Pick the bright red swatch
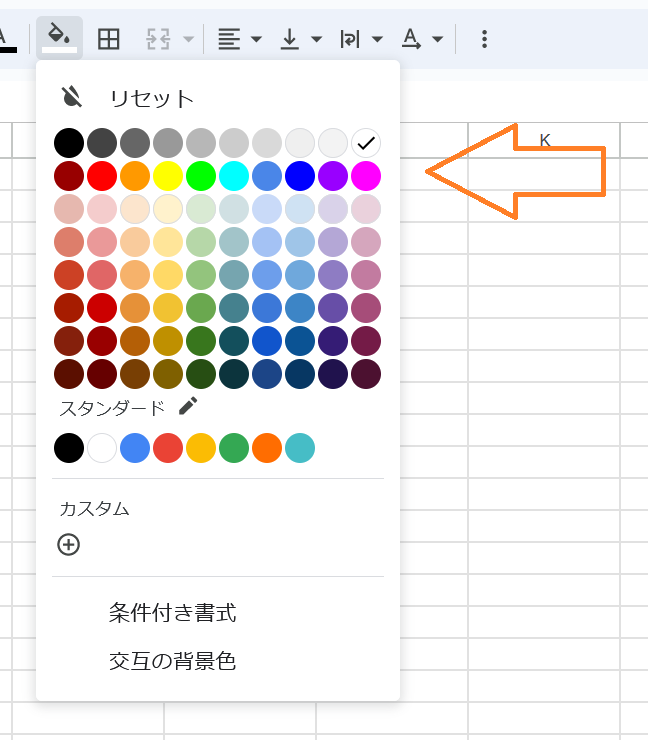 [102, 176]
